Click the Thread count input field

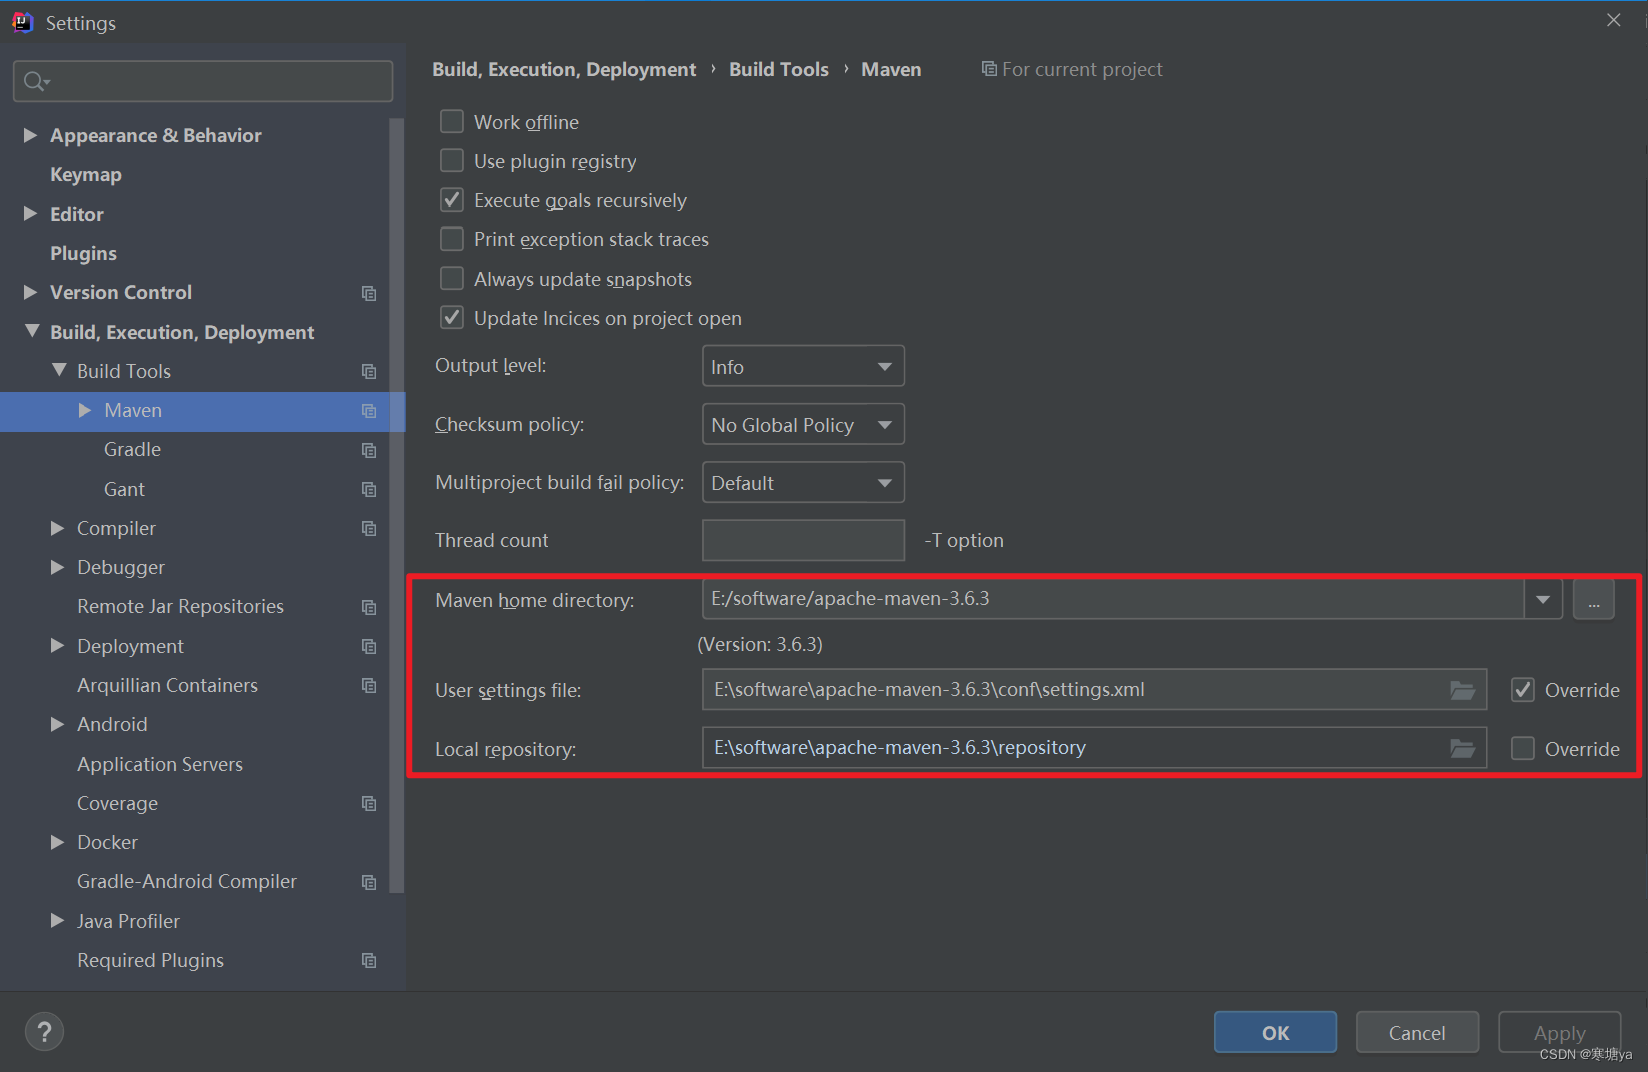pos(803,540)
